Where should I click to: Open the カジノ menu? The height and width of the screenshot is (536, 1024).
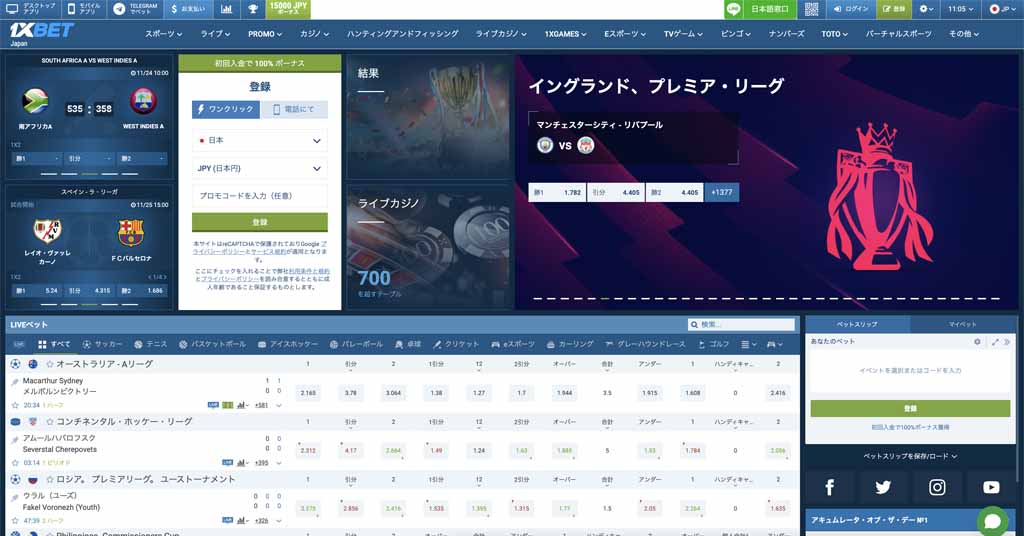(x=314, y=34)
